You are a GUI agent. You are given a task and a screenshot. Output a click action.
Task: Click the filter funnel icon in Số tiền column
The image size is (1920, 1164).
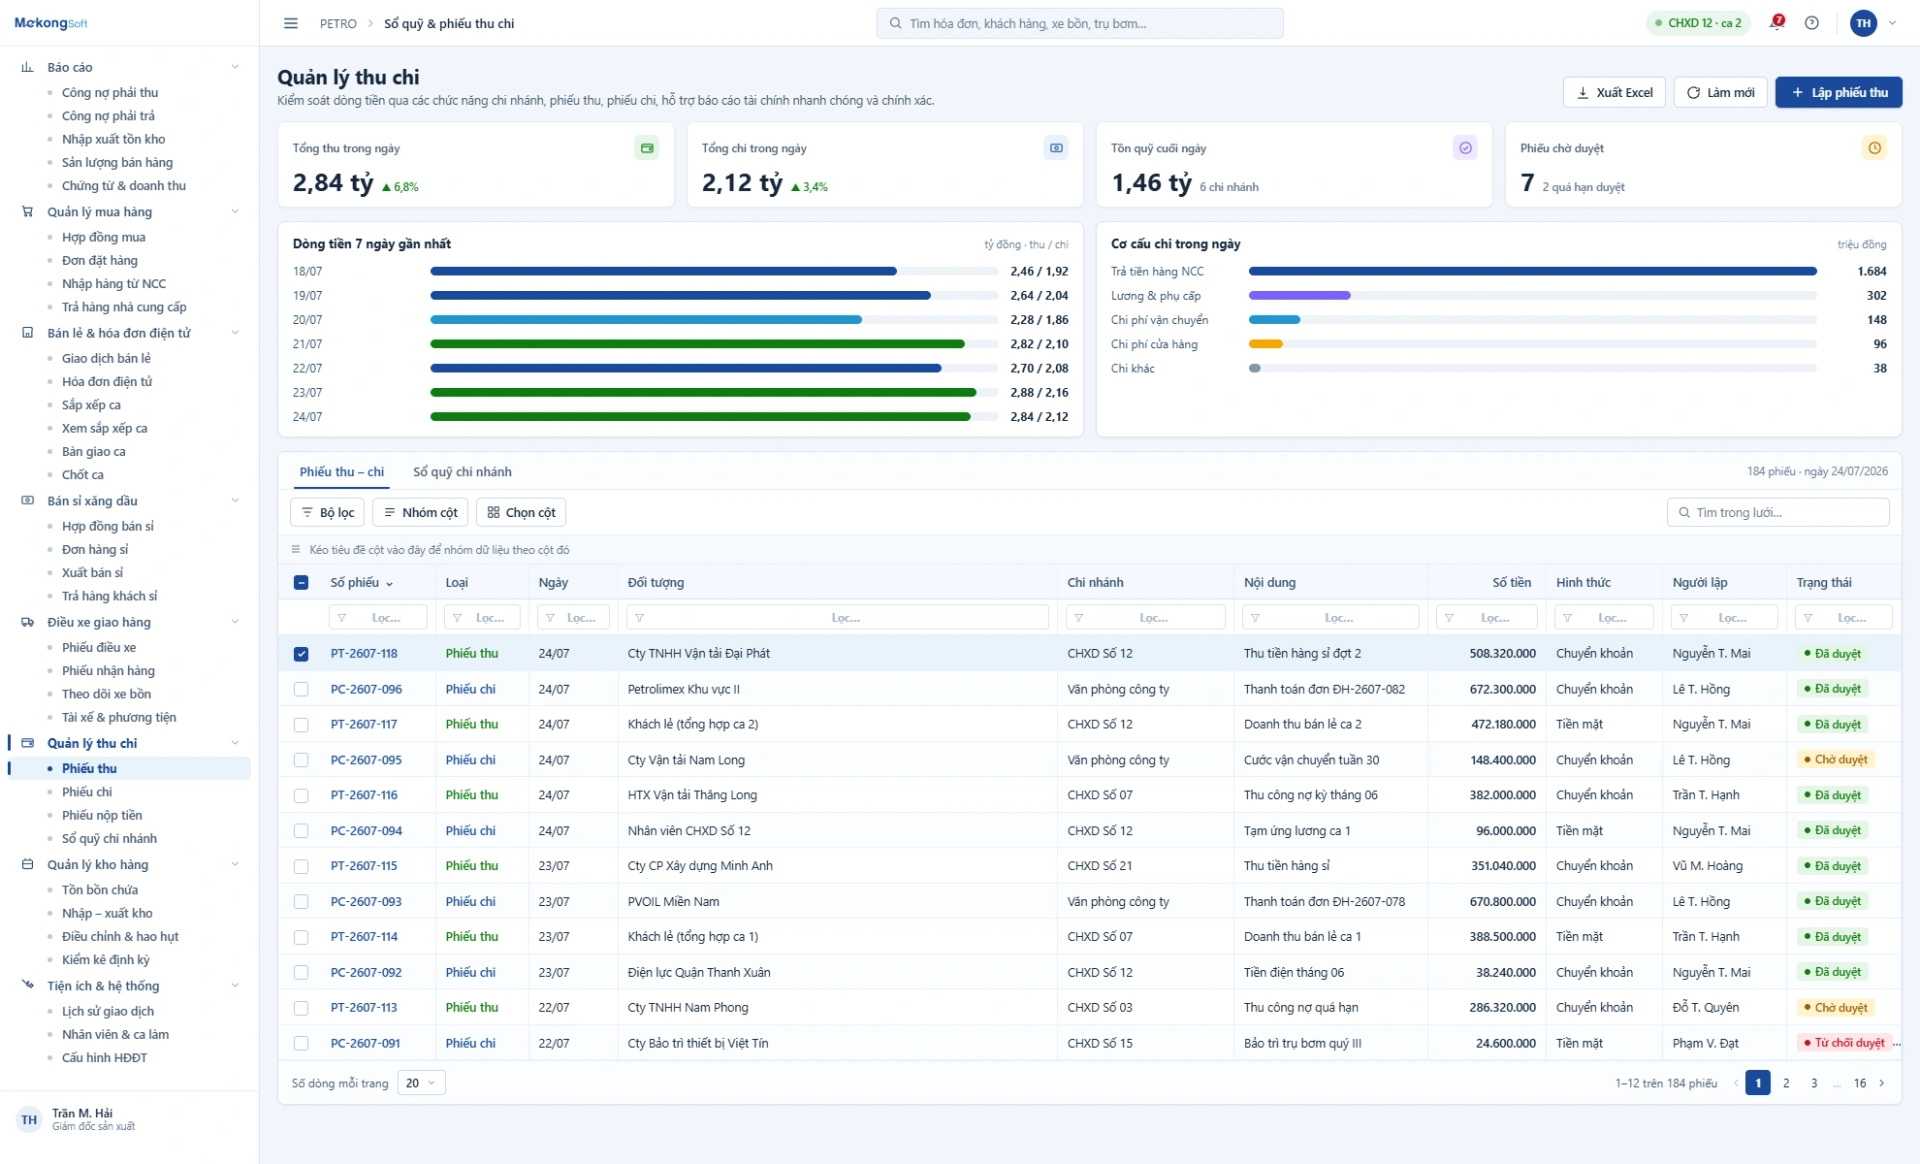click(x=1449, y=618)
